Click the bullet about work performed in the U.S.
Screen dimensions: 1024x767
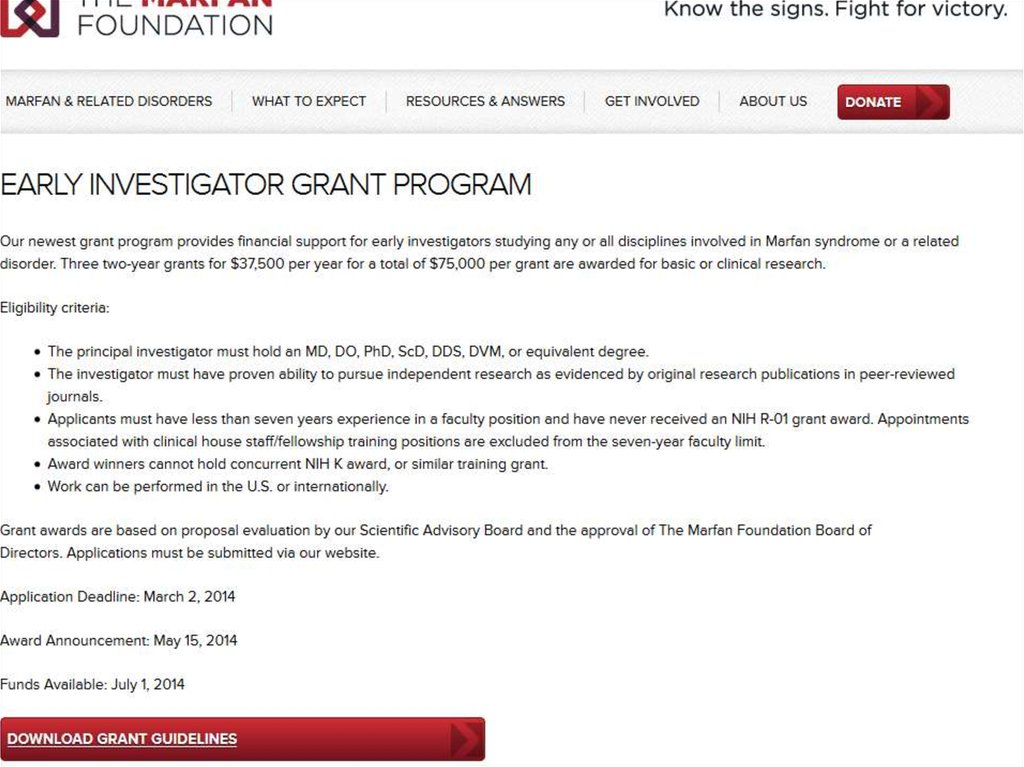coord(218,487)
